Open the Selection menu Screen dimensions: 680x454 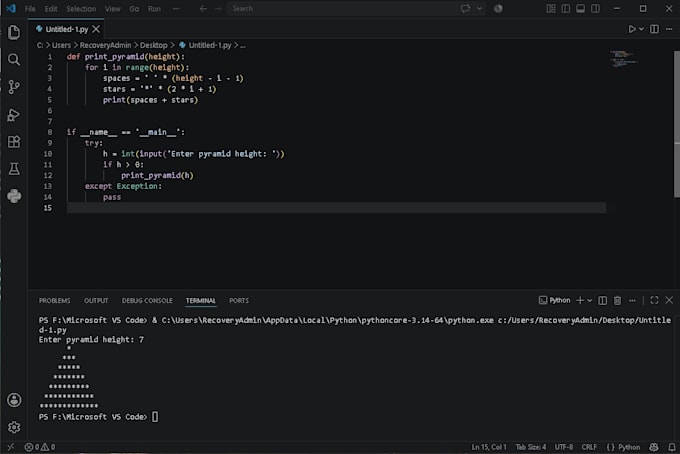point(81,9)
